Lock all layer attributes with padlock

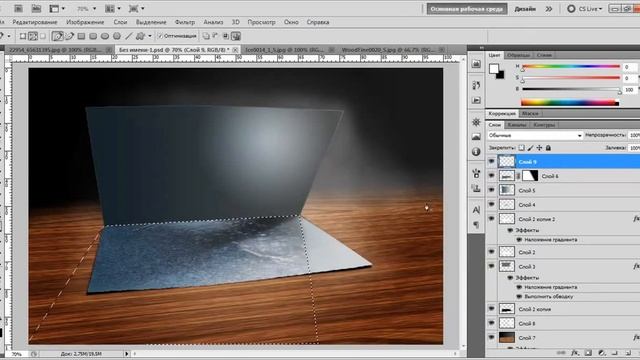tap(549, 148)
